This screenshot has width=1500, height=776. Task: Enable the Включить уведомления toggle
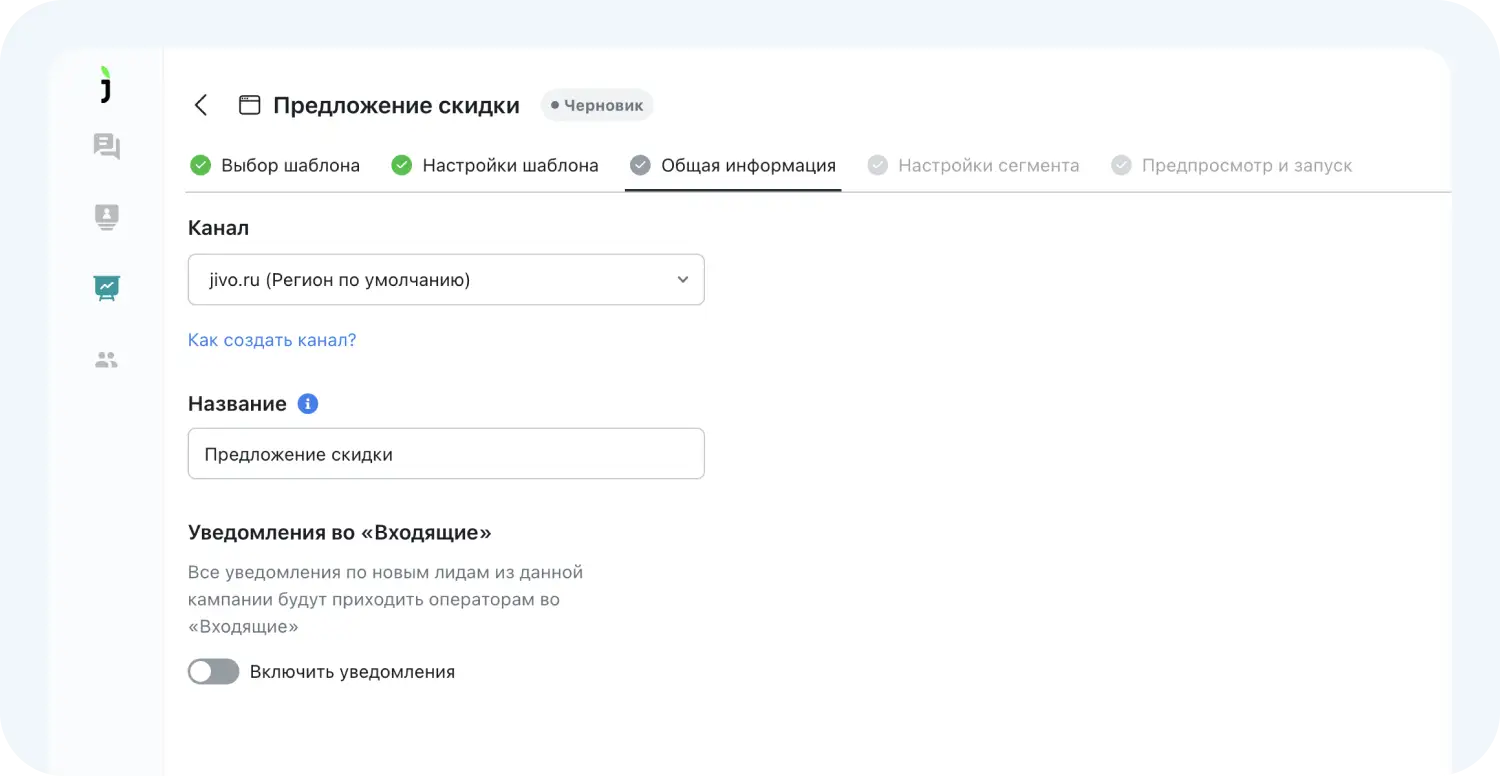tap(214, 672)
